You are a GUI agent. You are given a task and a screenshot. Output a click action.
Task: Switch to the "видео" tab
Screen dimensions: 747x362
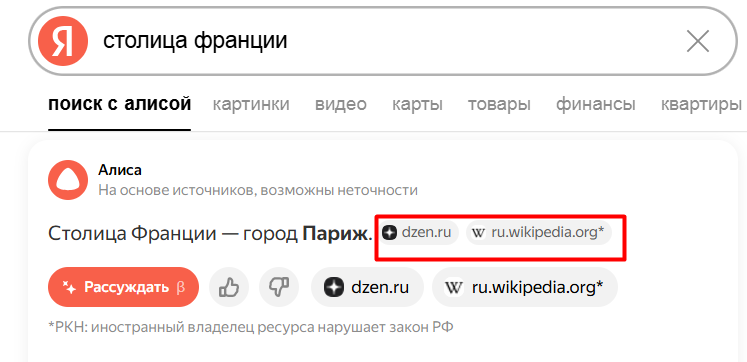341,104
